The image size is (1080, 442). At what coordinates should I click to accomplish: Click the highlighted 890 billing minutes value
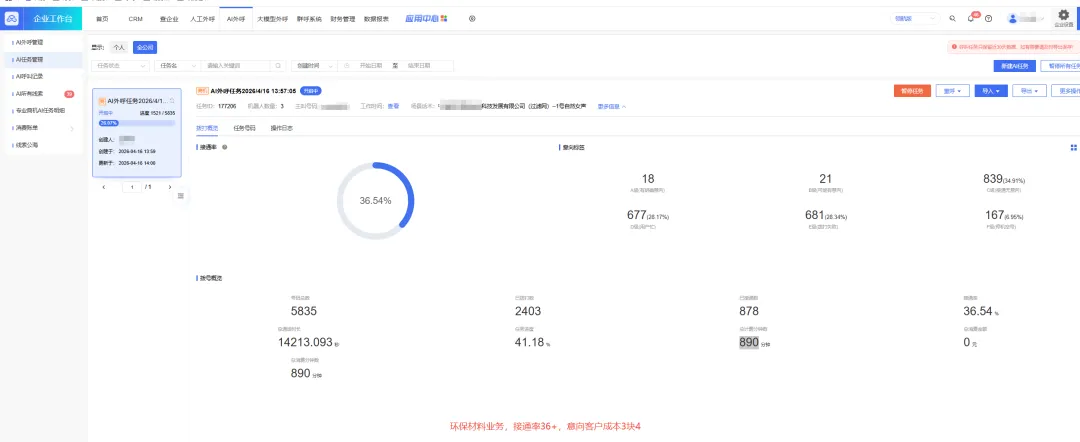749,342
